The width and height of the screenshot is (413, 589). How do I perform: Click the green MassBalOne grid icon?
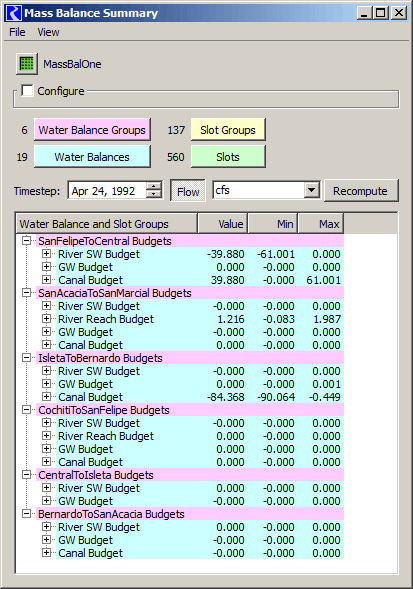[x=27, y=64]
